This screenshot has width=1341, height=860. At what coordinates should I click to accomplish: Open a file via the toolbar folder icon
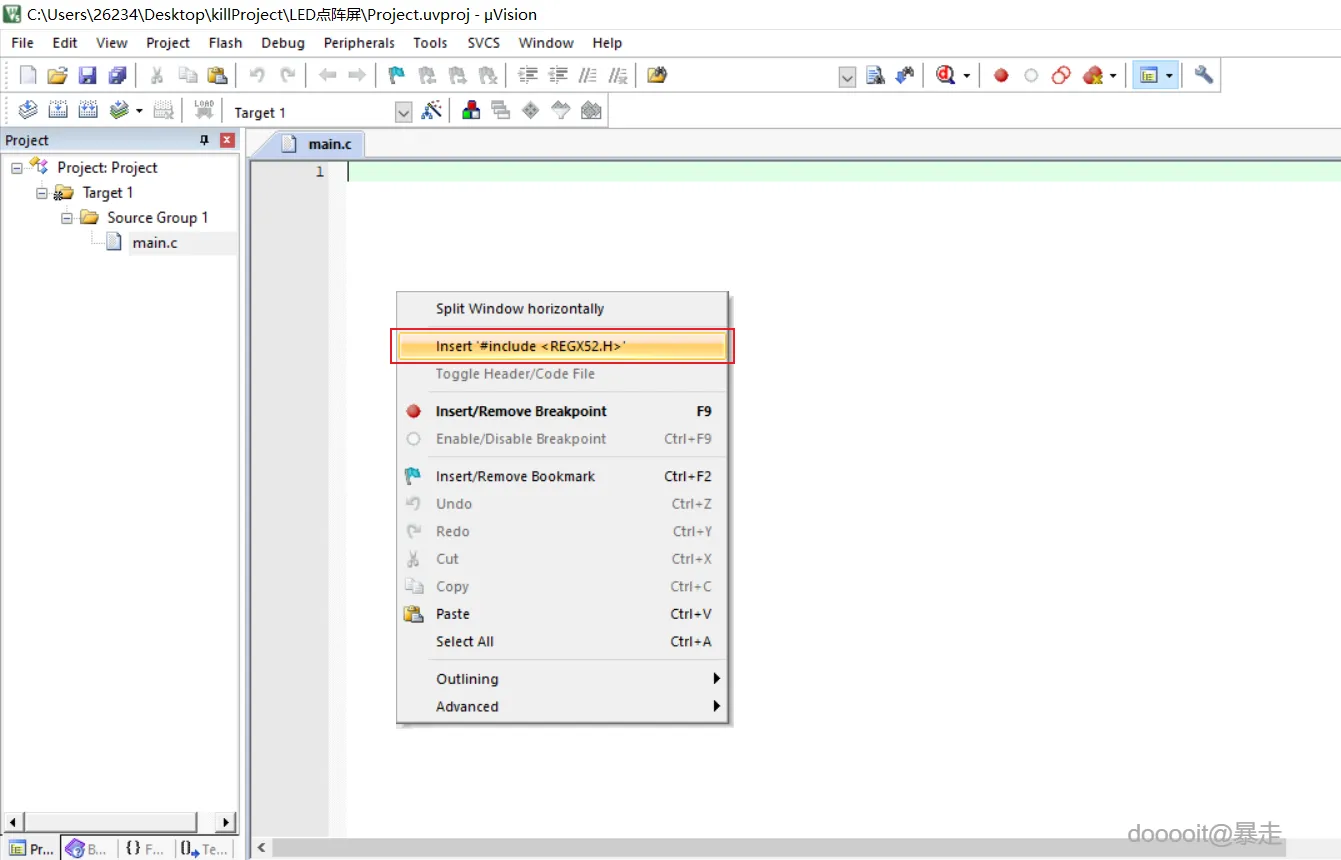[57, 75]
